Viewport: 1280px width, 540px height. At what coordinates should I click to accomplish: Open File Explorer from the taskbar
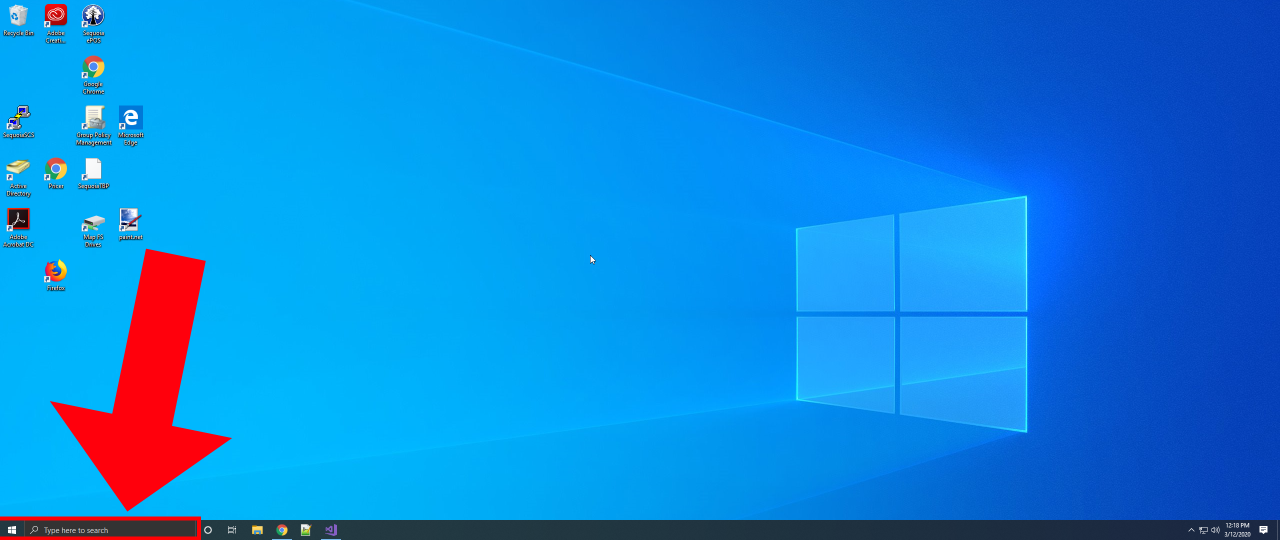pos(257,530)
